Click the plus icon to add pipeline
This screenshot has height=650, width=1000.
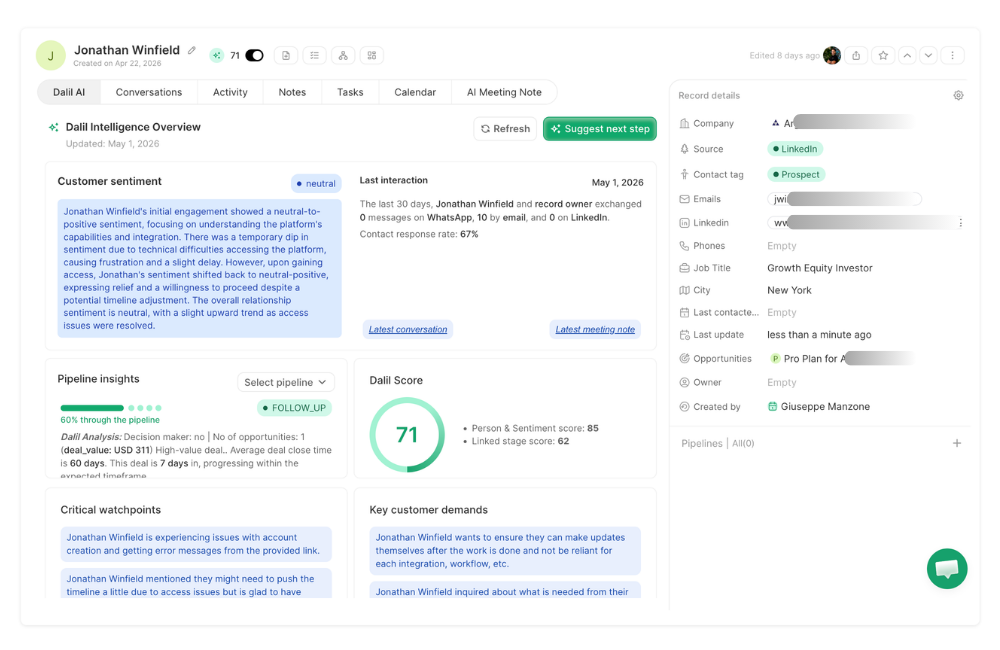(x=957, y=443)
